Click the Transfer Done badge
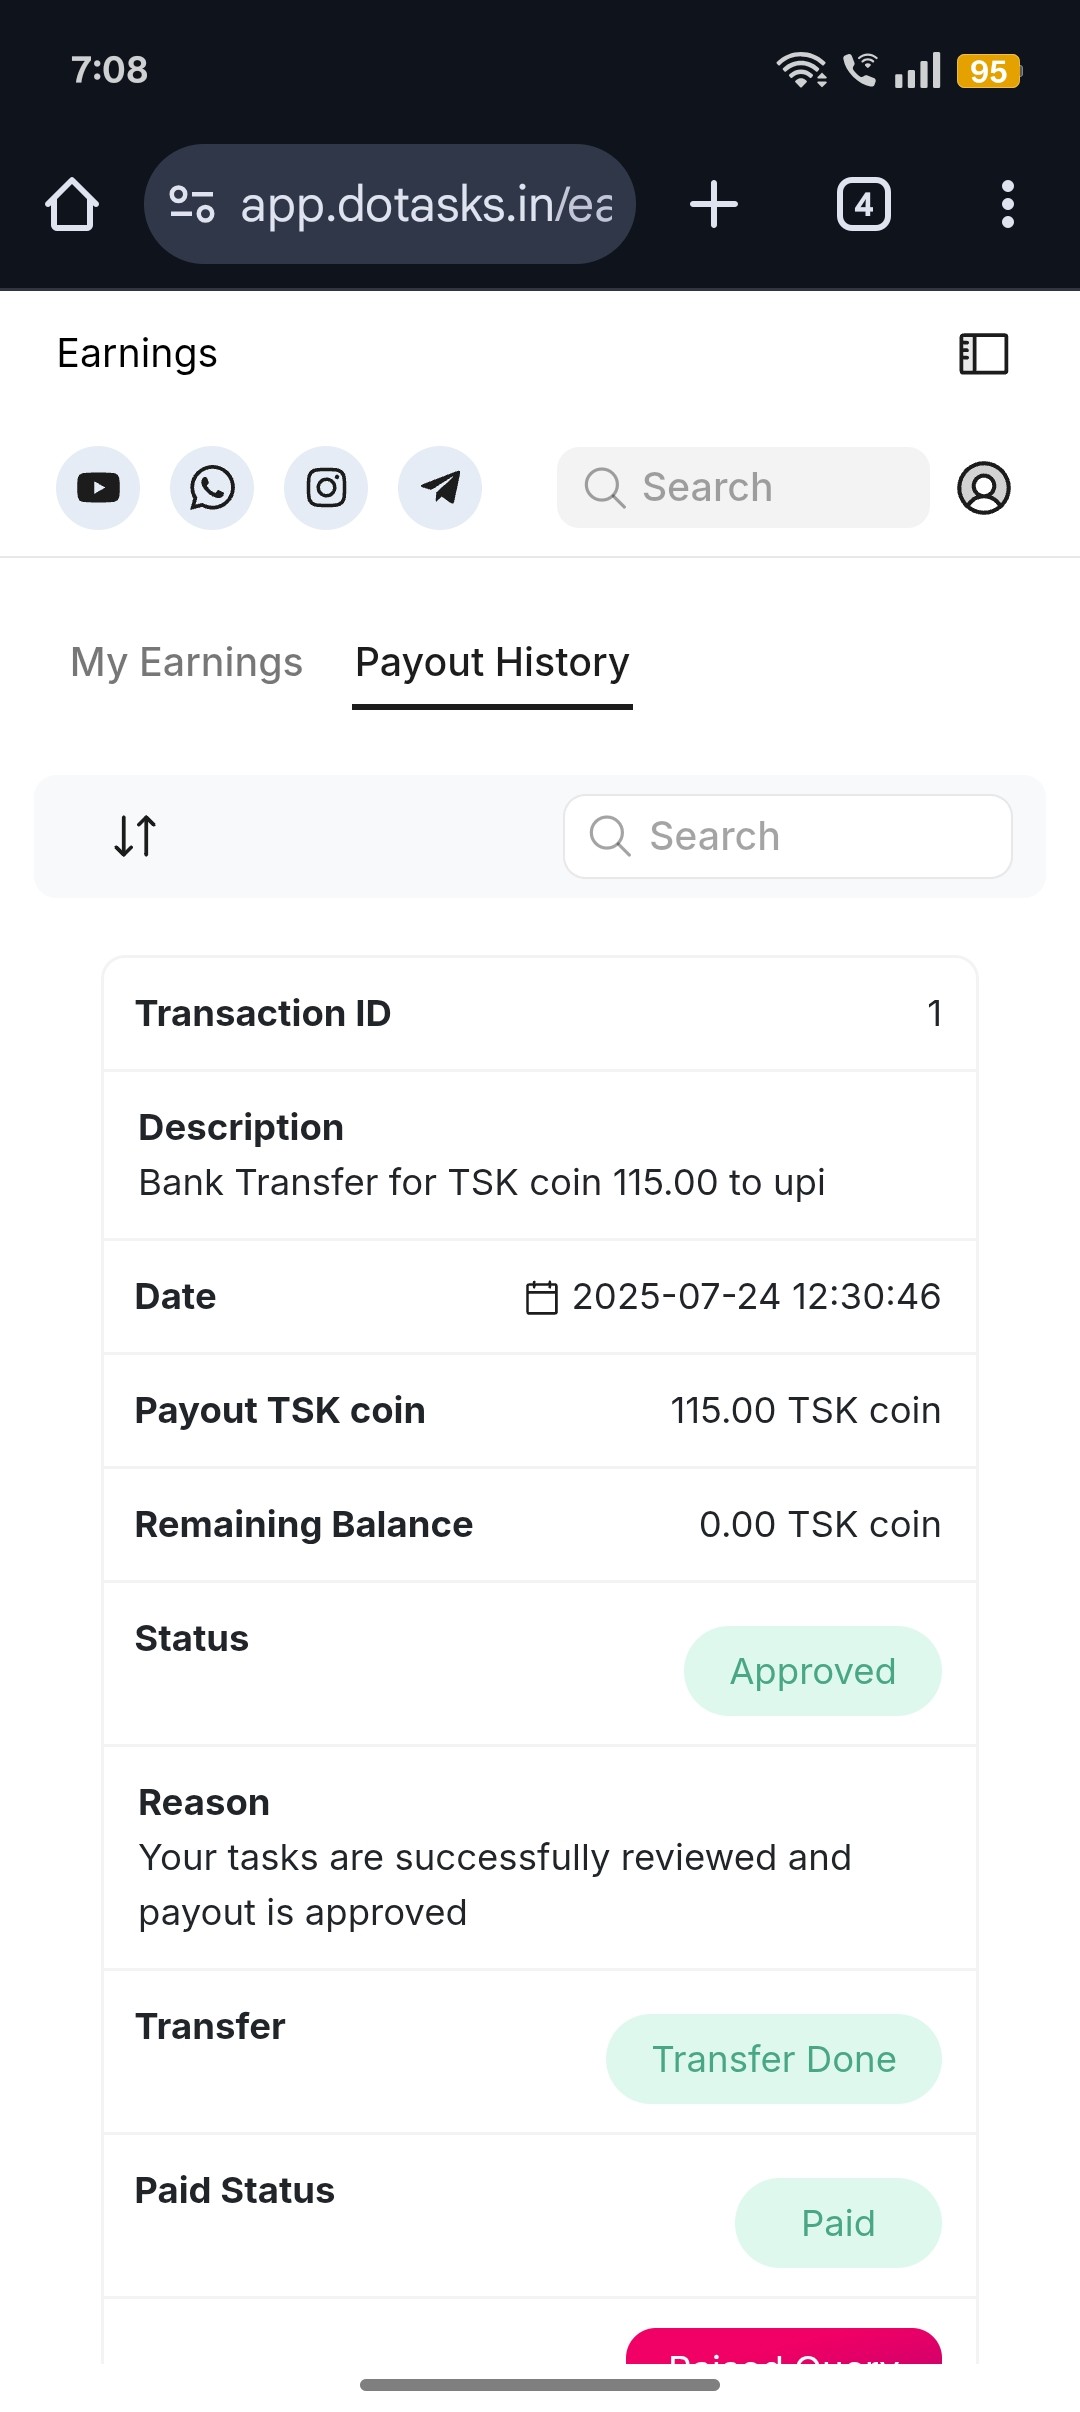This screenshot has height=2412, width=1080. coord(773,2059)
